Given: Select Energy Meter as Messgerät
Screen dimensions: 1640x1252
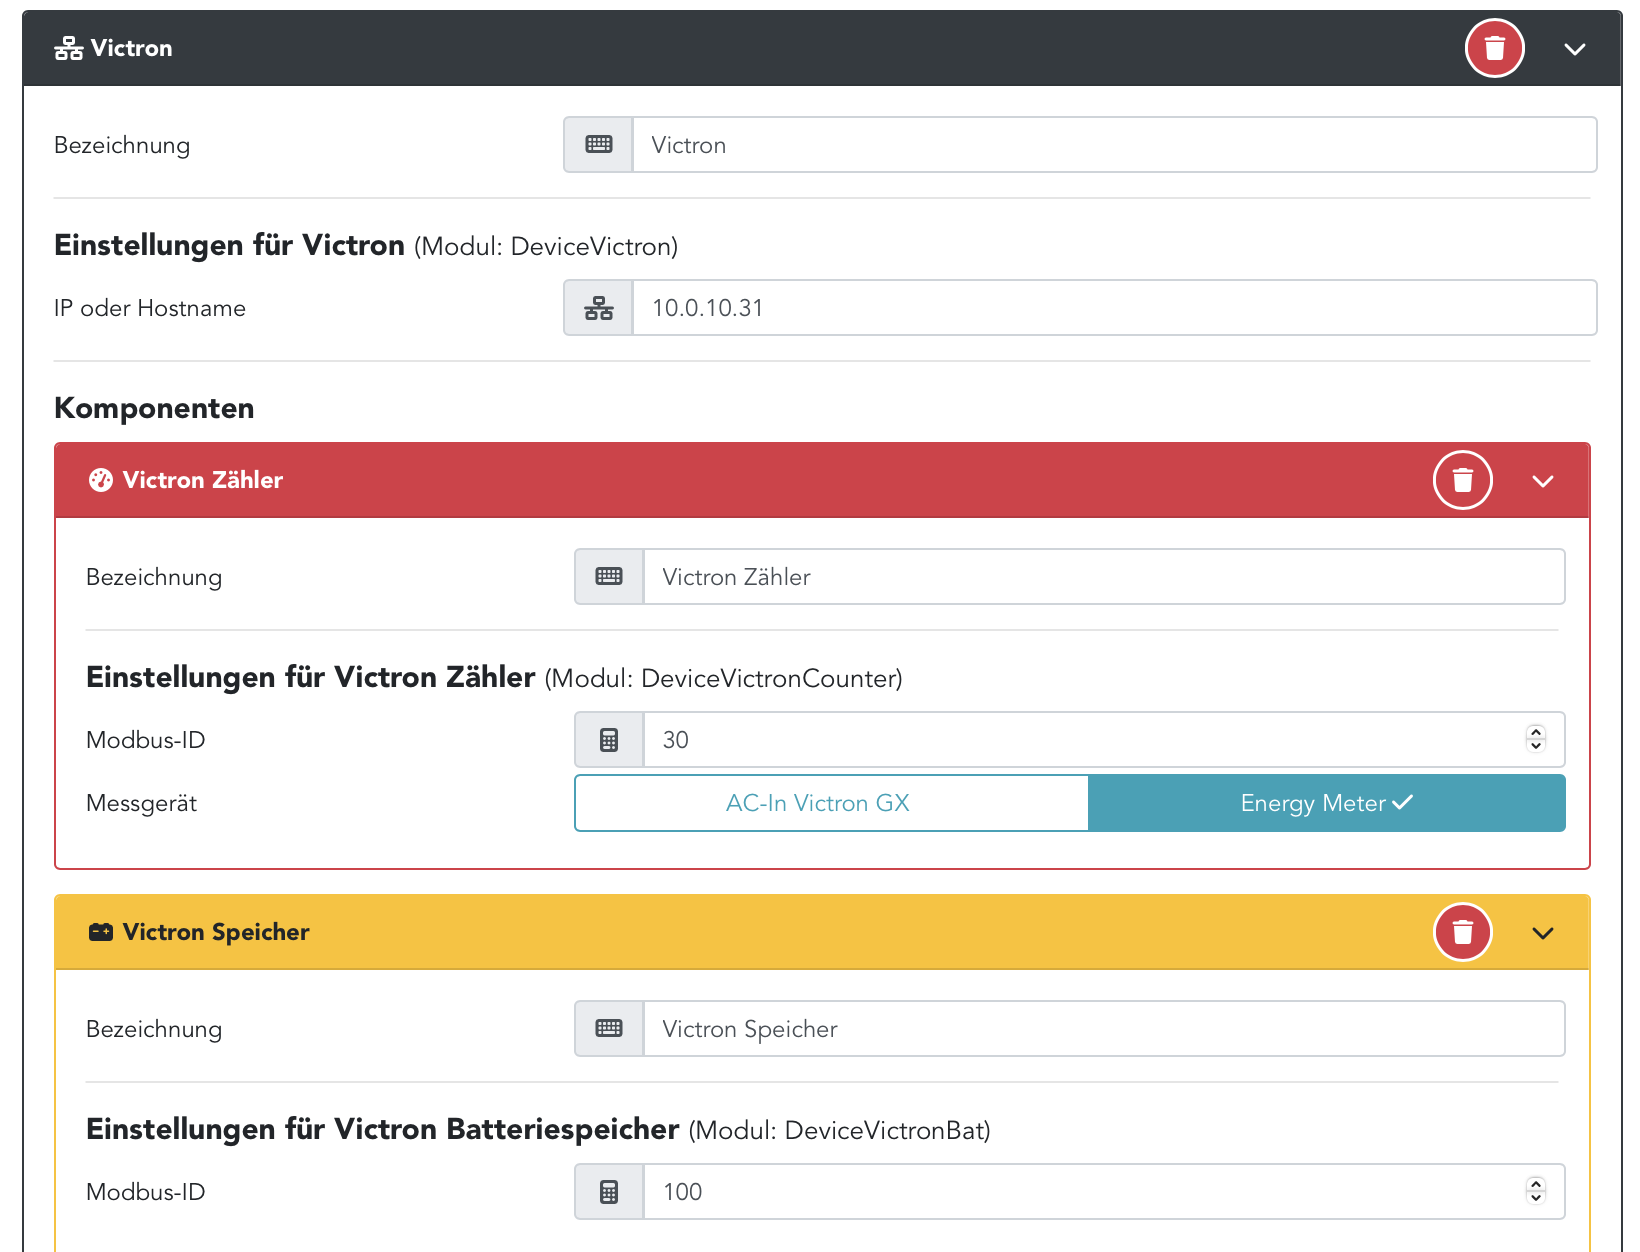Looking at the screenshot, I should [1326, 803].
